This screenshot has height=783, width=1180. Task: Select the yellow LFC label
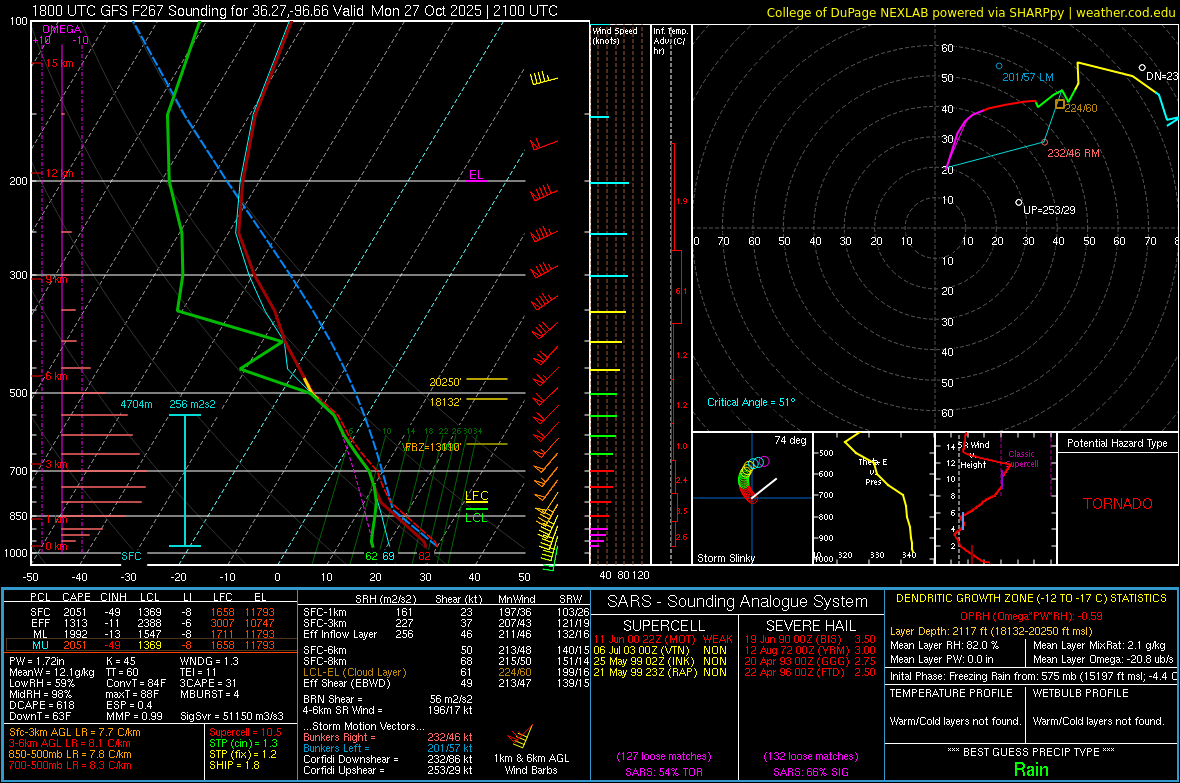(476, 495)
